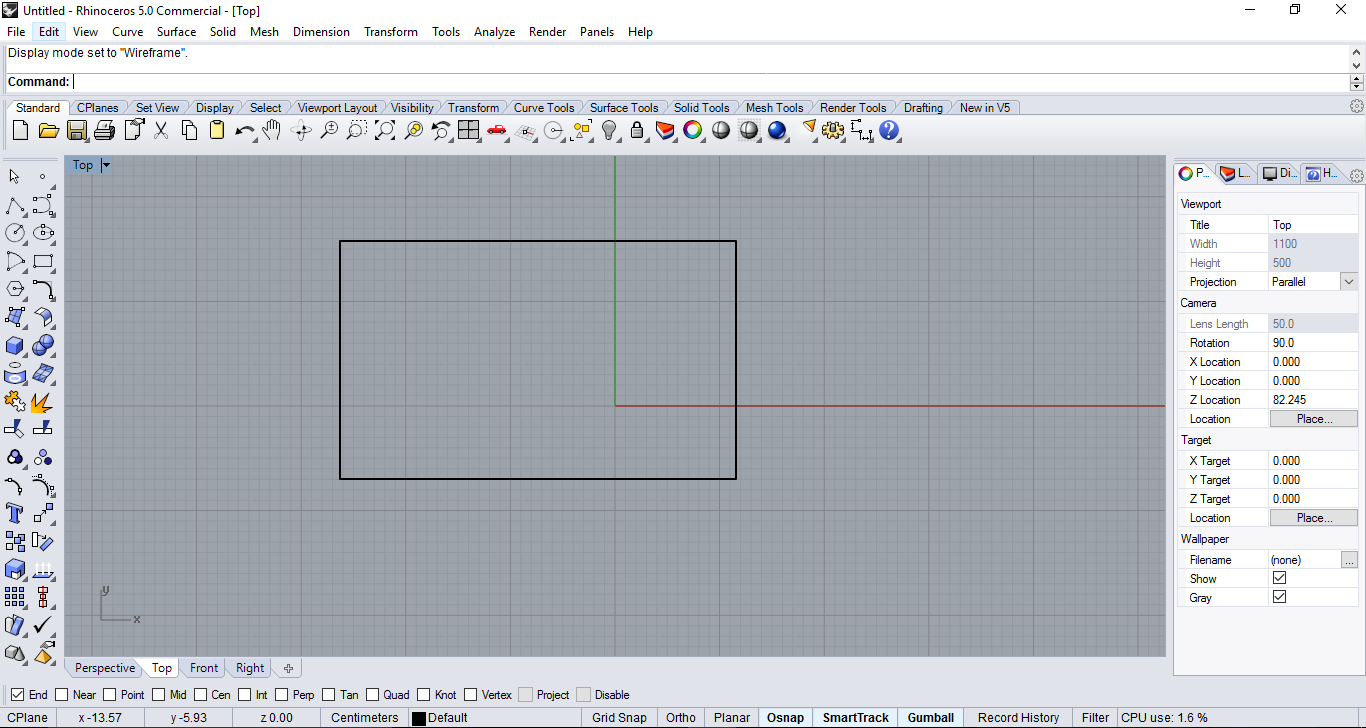Enable the Near osnap checkbox

[62, 695]
